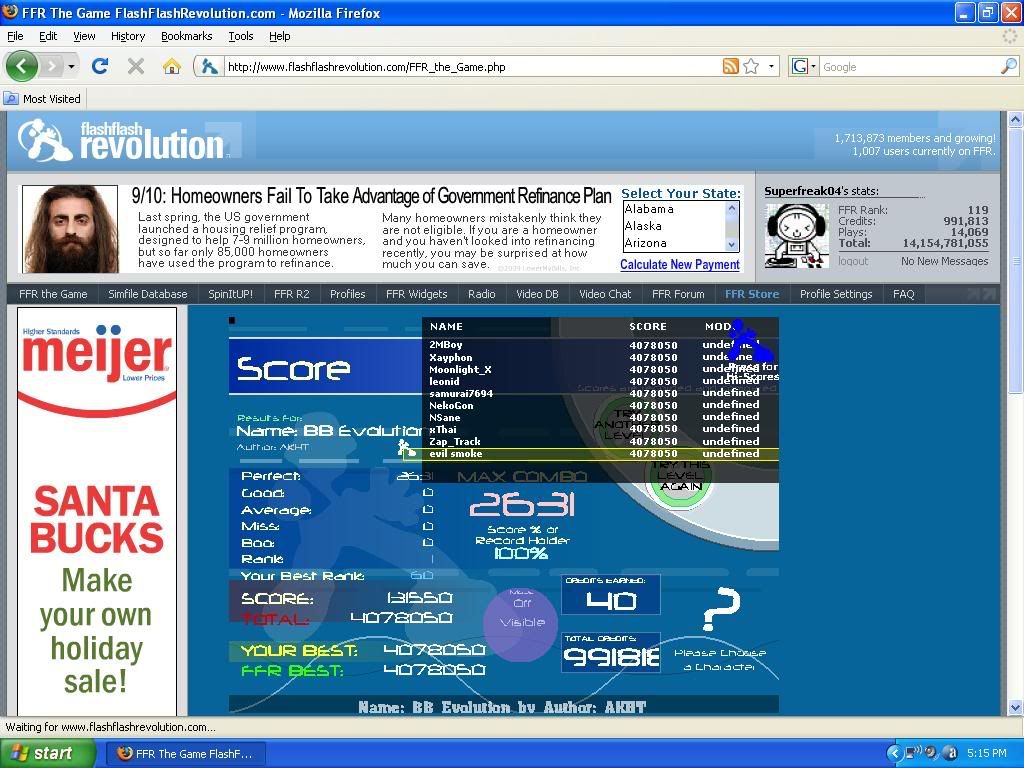Open the Bookmarks menu
Viewport: 1024px width, 768px height.
click(186, 36)
